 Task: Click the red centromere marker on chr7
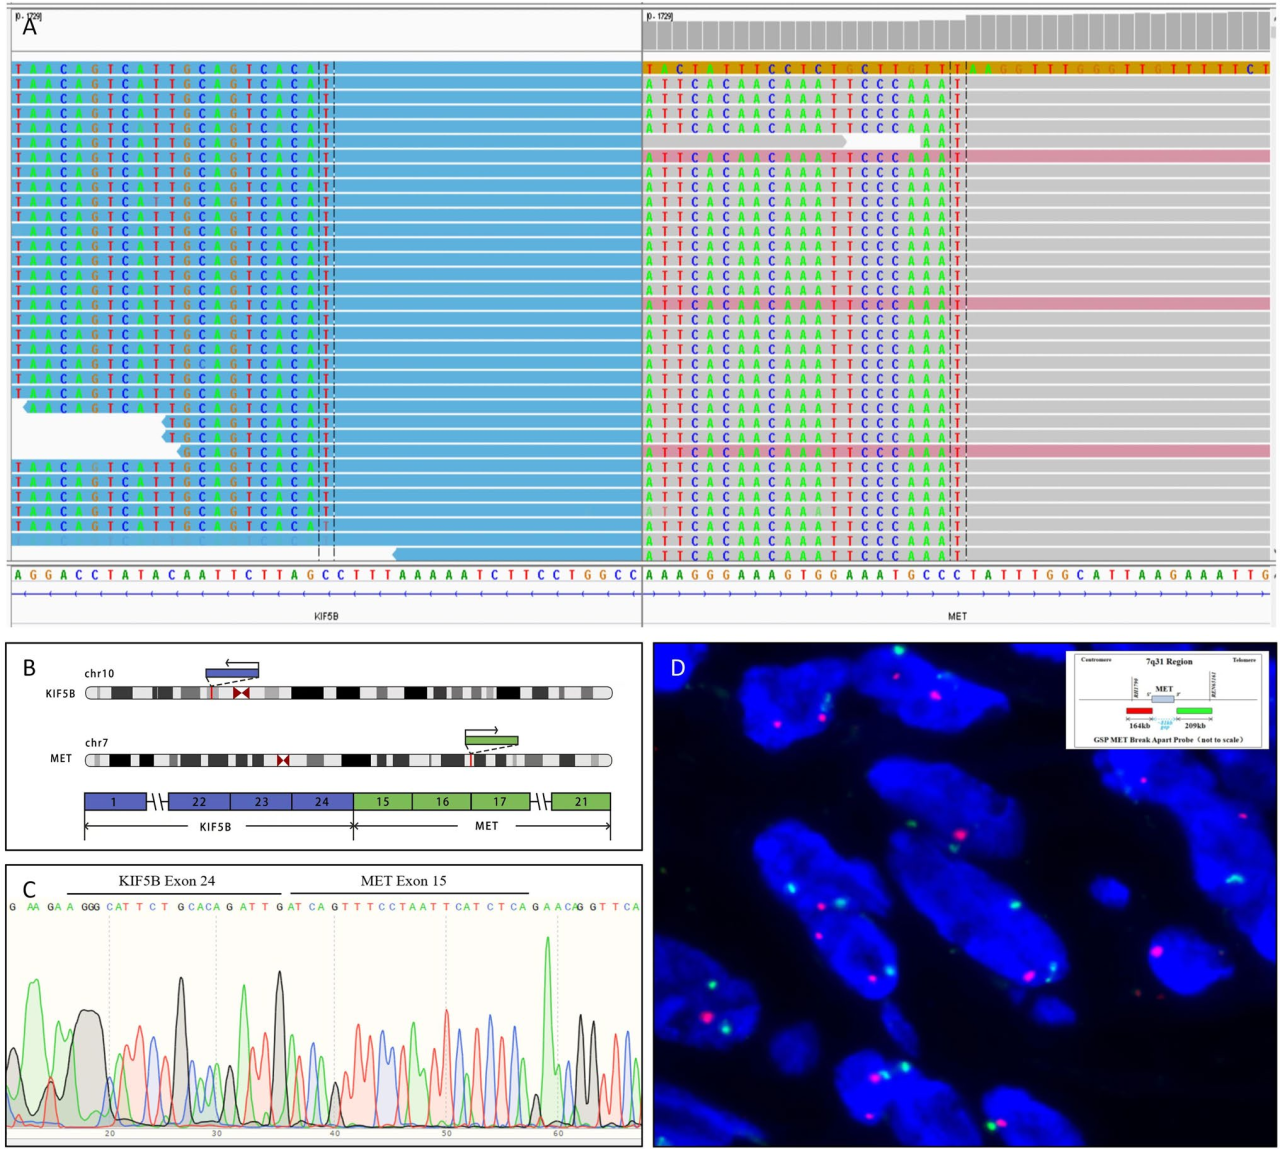tap(283, 760)
